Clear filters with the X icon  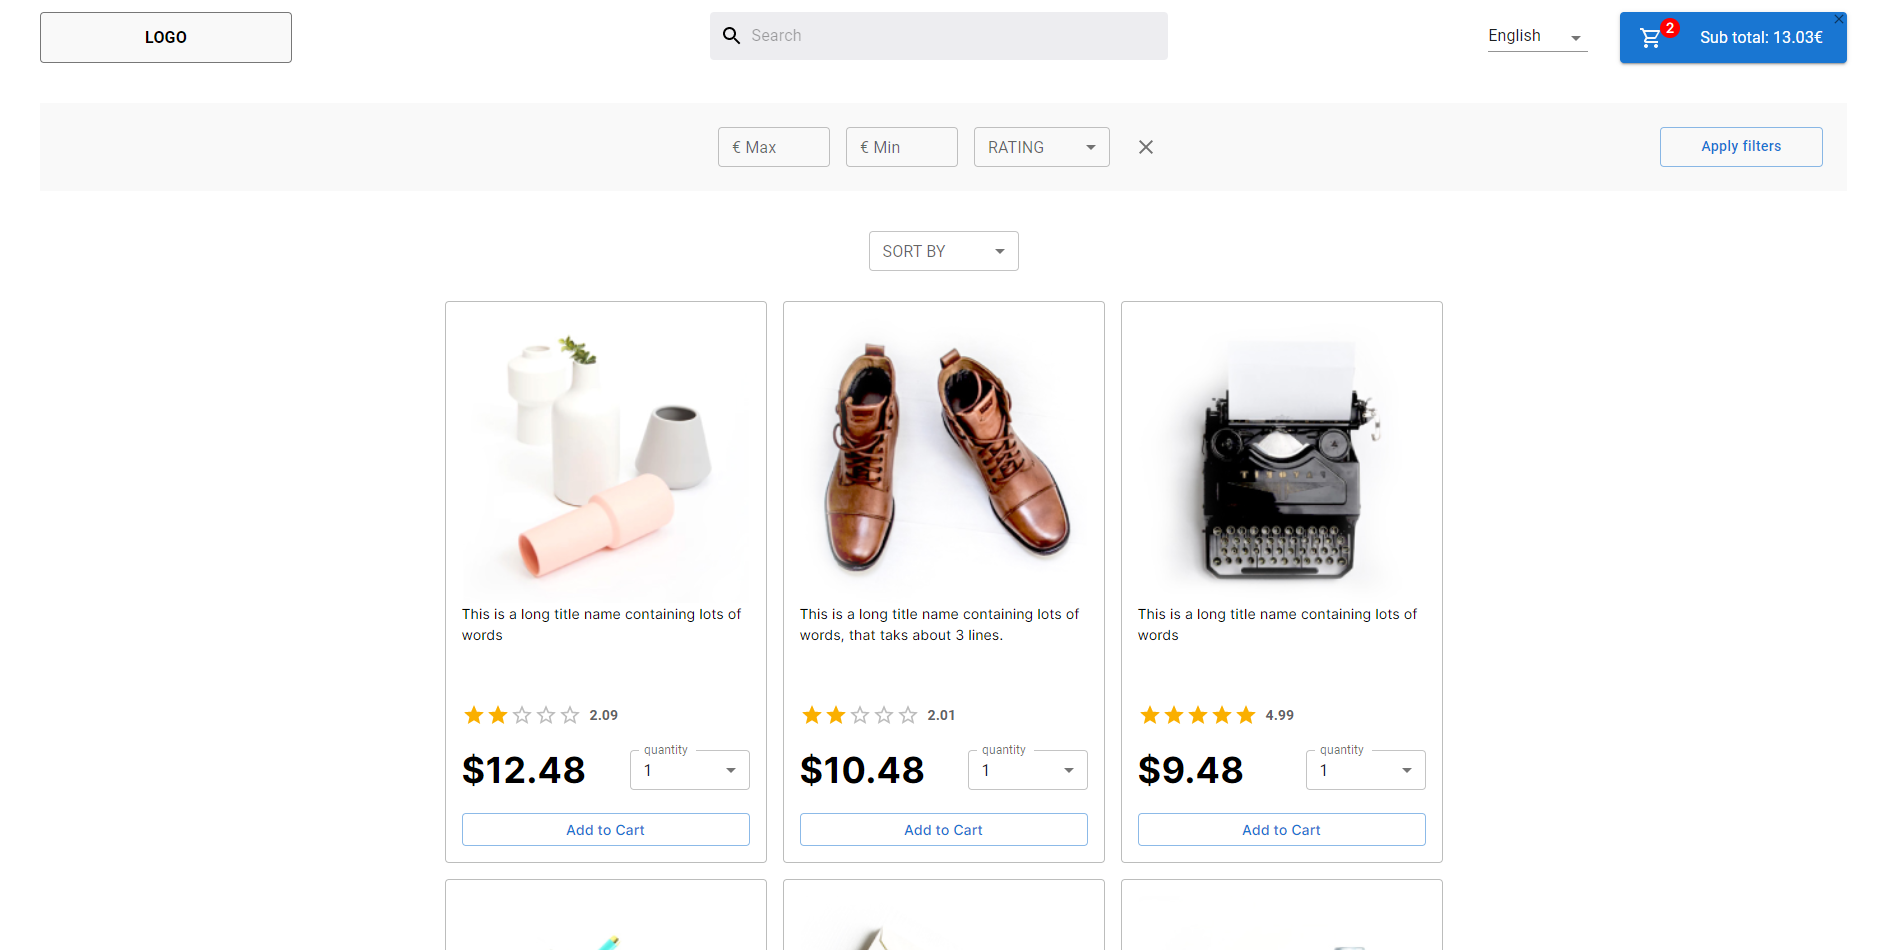[x=1146, y=147]
